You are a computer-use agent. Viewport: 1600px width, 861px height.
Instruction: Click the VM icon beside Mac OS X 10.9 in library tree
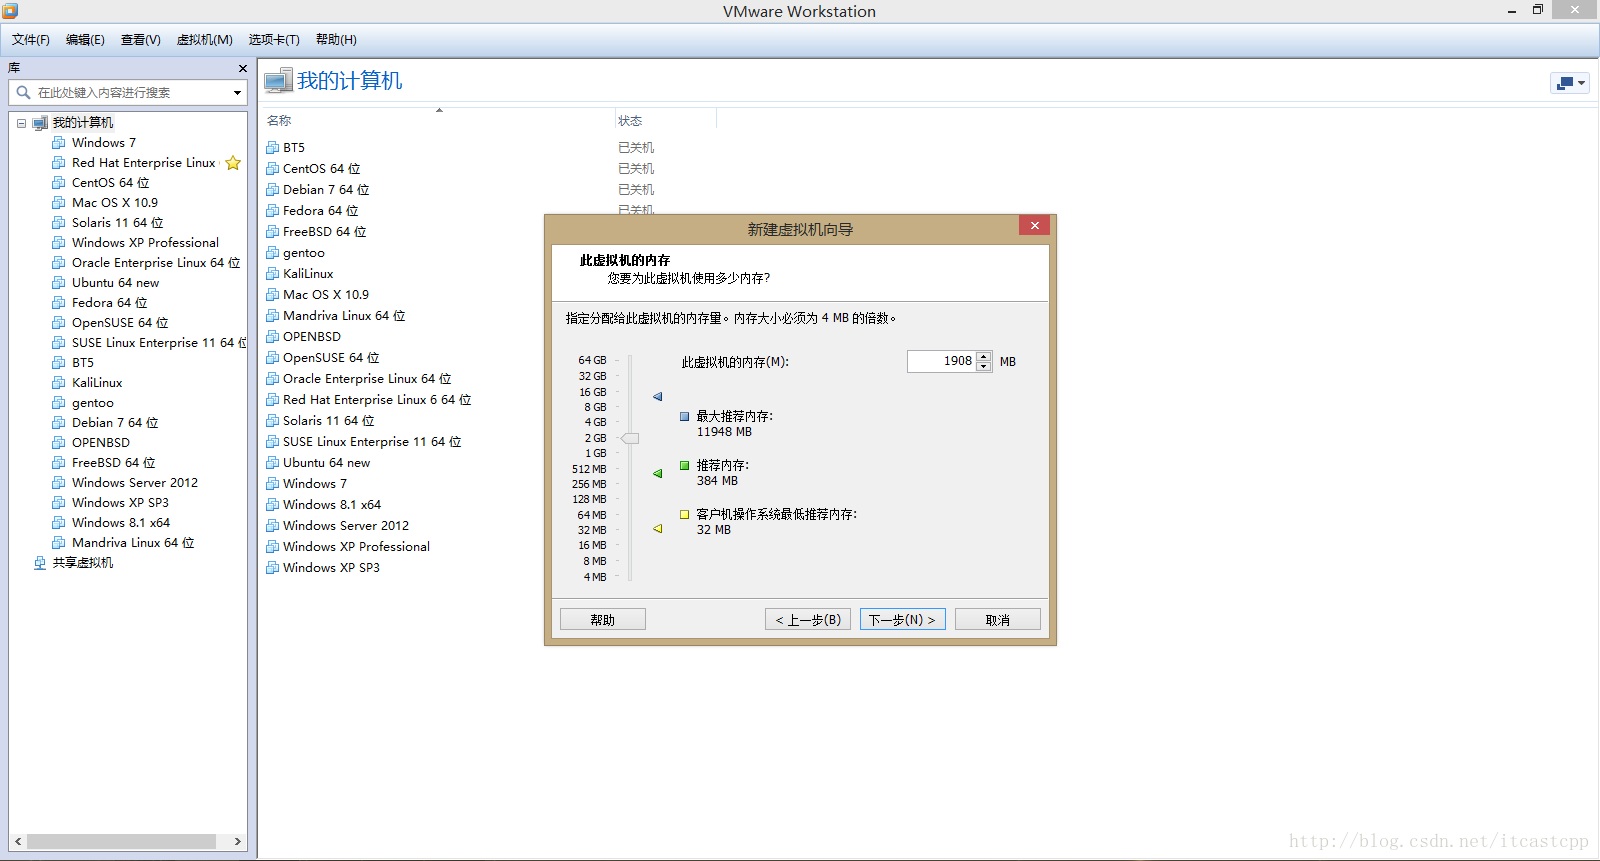59,203
